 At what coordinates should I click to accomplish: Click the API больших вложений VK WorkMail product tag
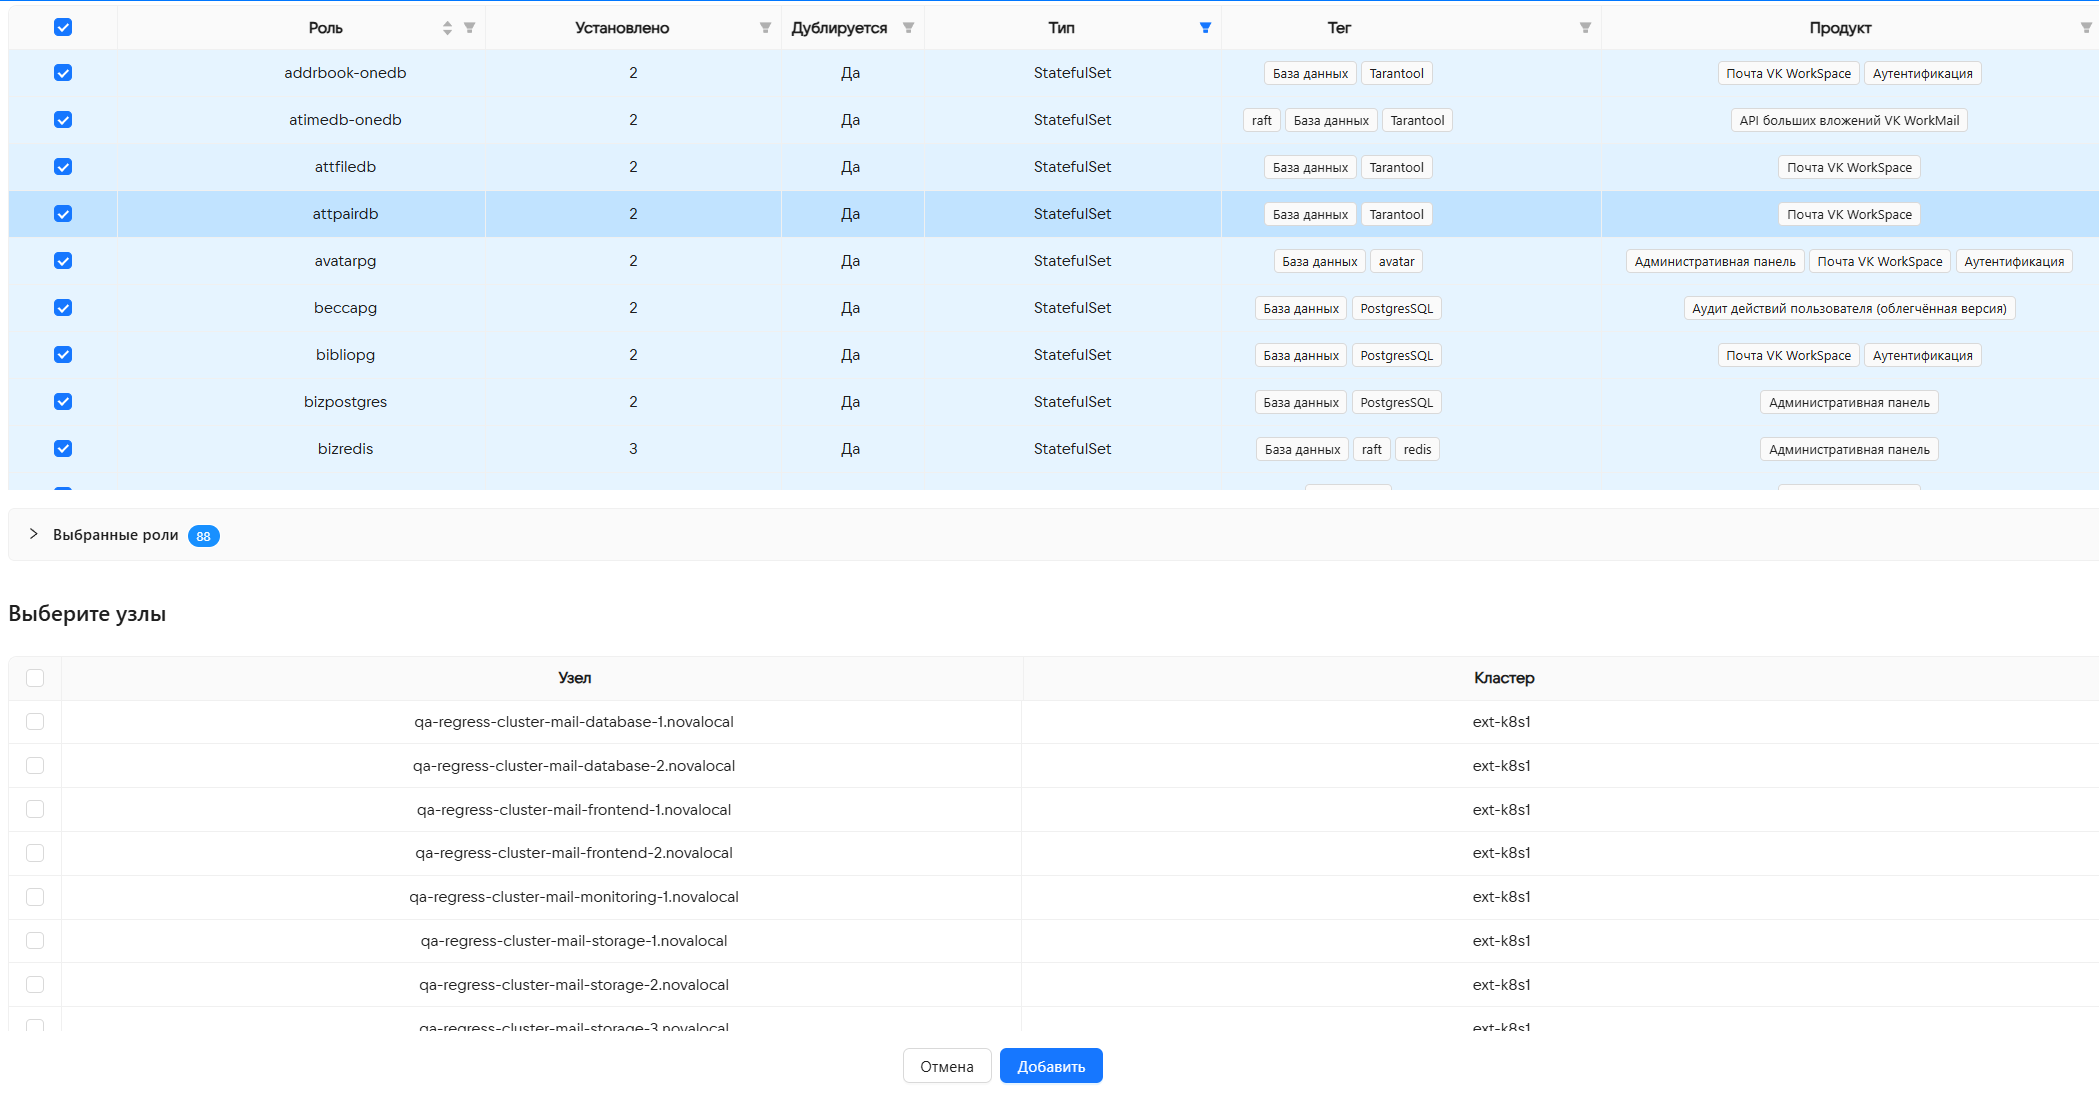pos(1849,120)
